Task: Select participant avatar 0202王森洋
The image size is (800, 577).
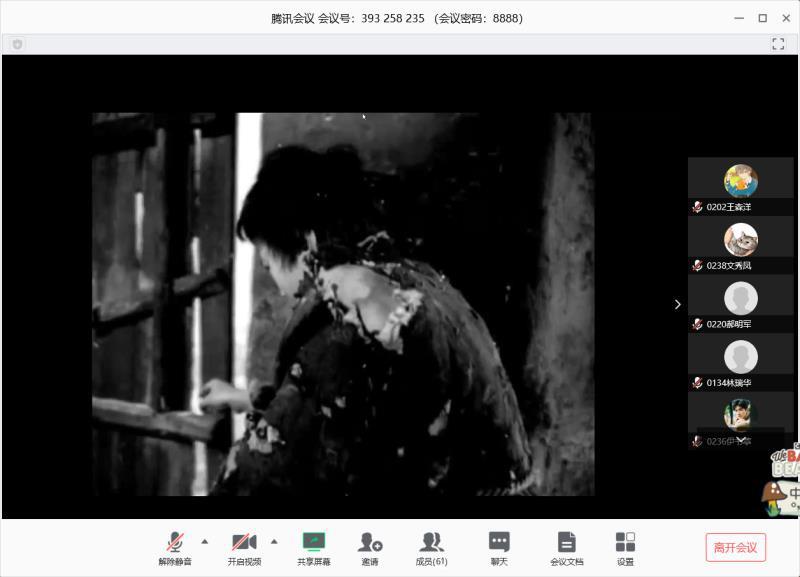Action: (x=740, y=181)
